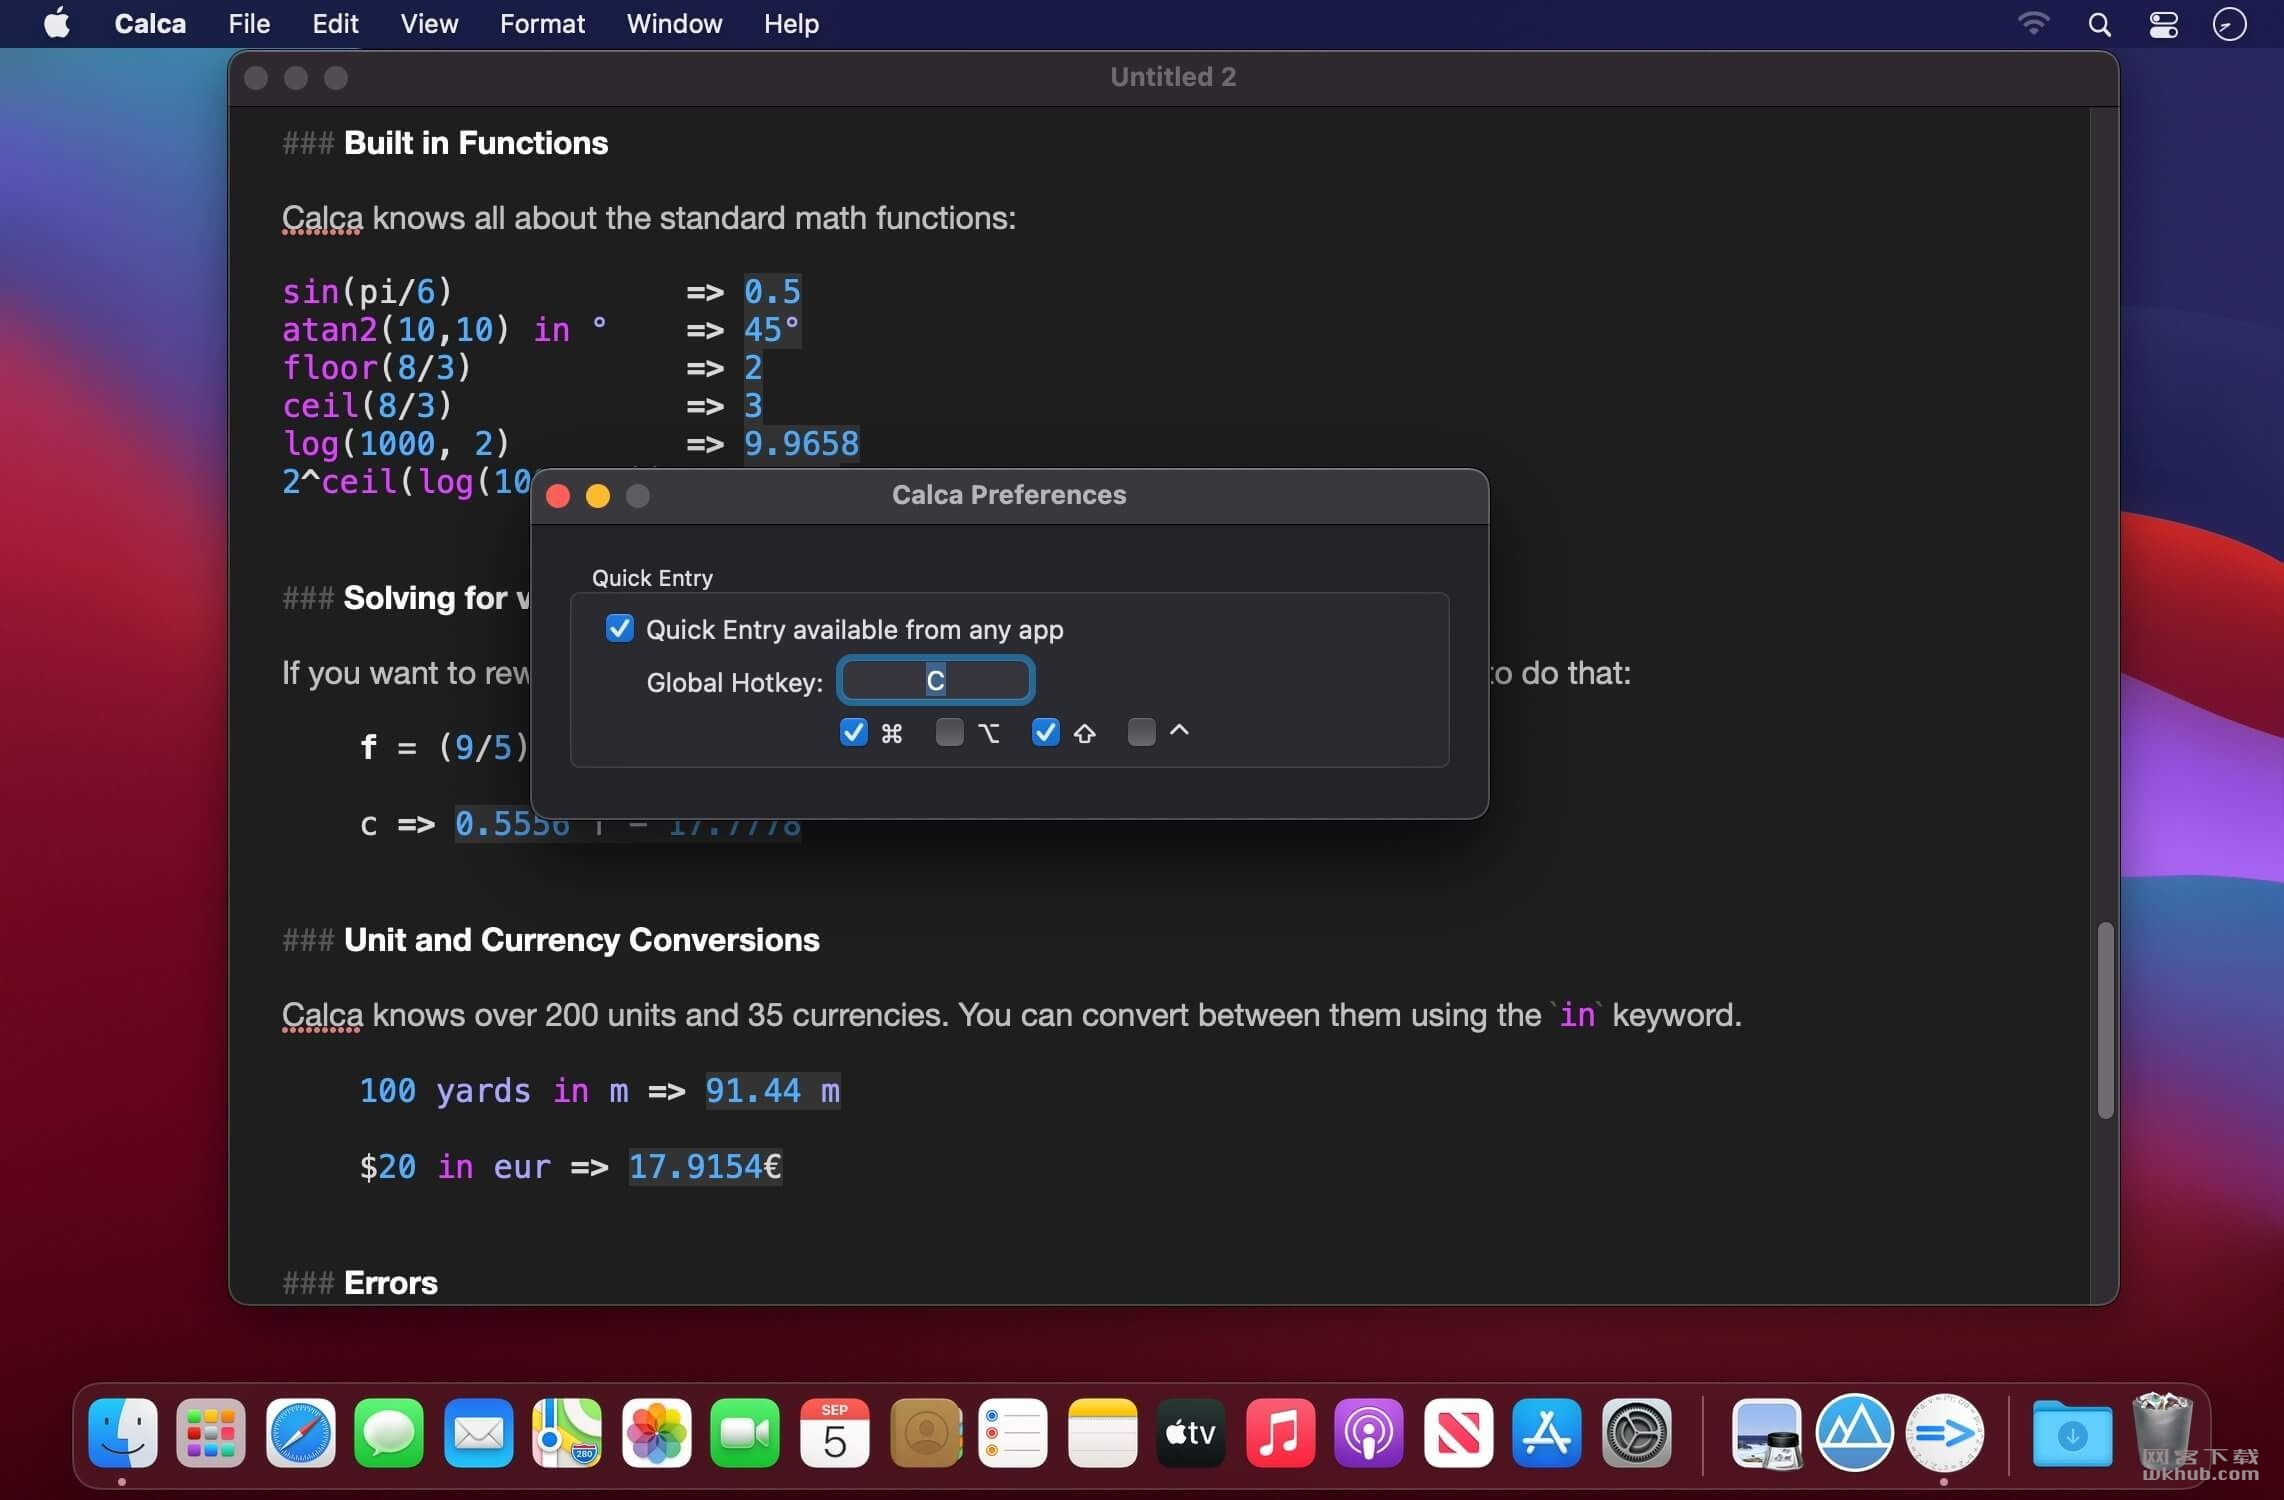
Task: Launch Safari from the Dock
Action: 300,1432
